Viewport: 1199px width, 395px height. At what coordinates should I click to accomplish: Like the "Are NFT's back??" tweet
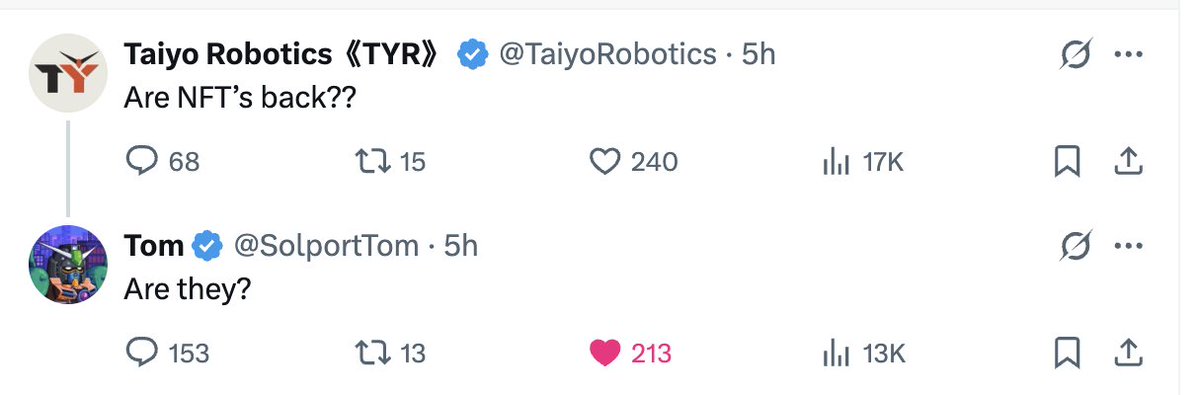pyautogui.click(x=634, y=162)
